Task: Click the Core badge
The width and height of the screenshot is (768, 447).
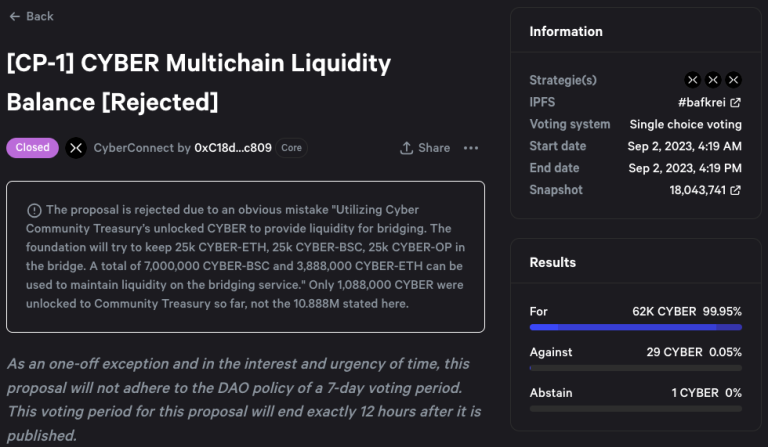Action: [x=291, y=148]
